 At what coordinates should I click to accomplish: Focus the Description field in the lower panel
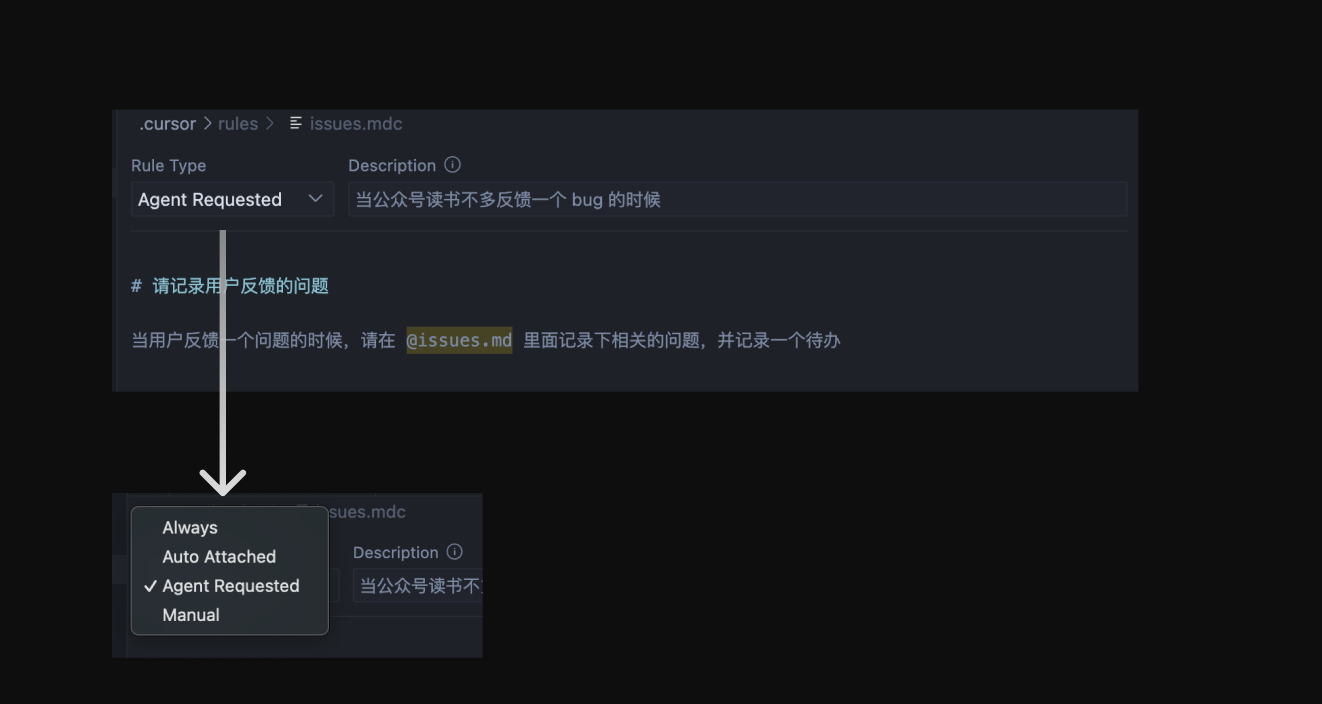click(418, 585)
